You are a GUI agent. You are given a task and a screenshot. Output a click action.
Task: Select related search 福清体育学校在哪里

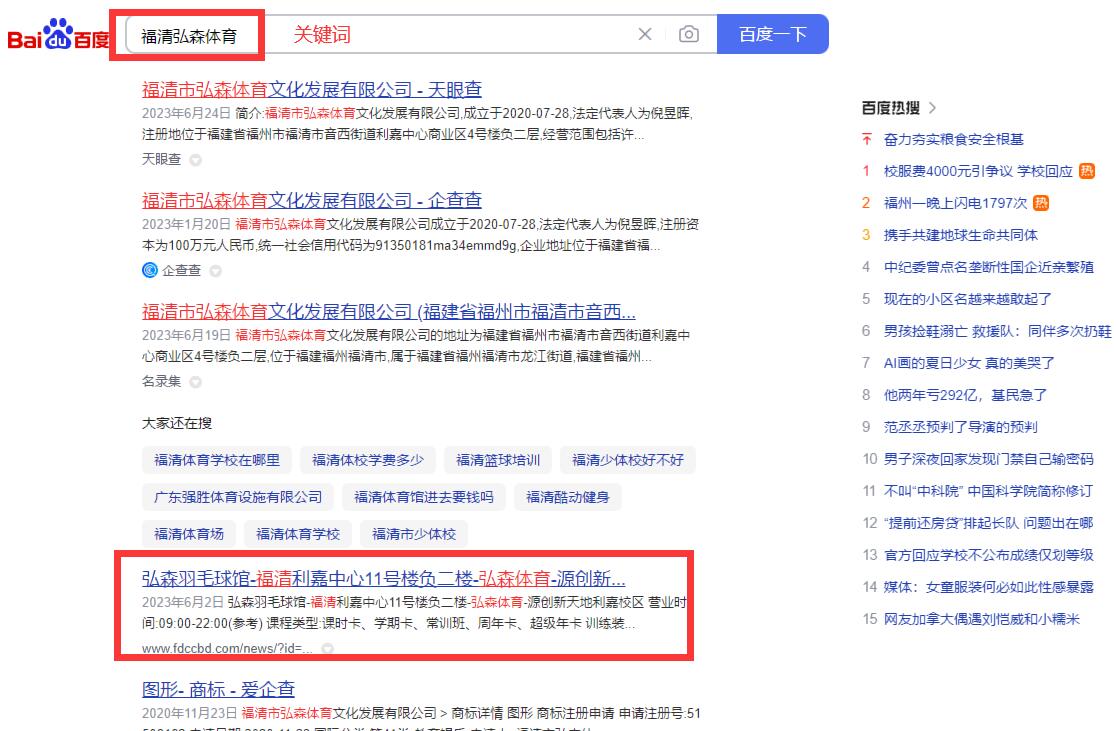pyautogui.click(x=216, y=460)
